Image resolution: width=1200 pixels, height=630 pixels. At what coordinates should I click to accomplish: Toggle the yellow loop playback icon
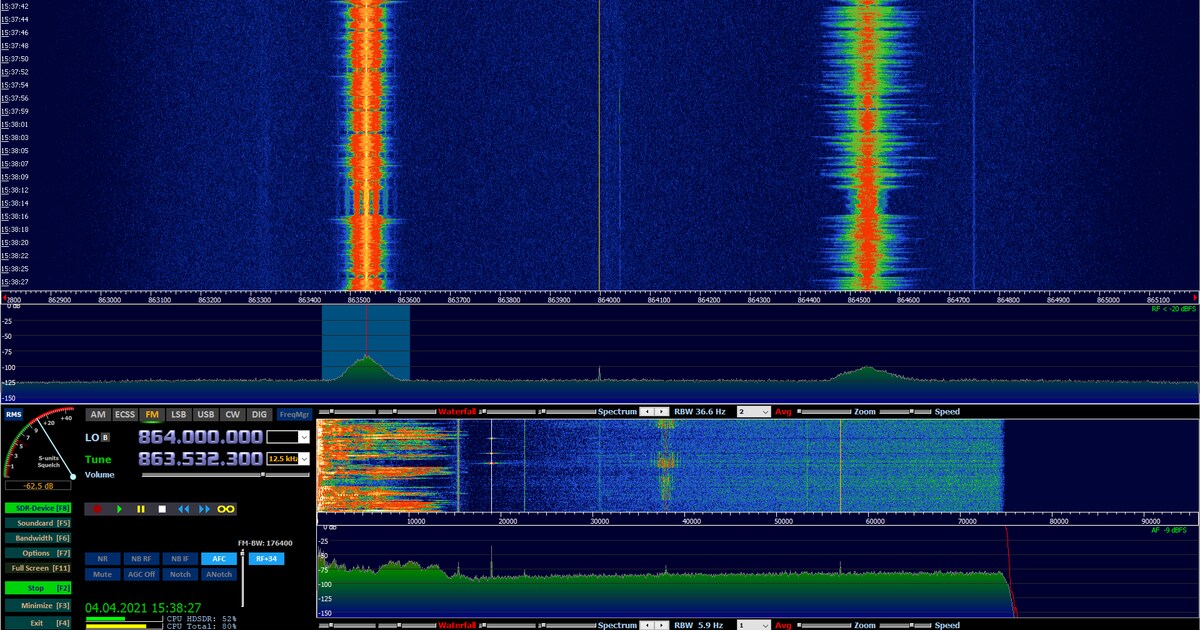[x=227, y=509]
